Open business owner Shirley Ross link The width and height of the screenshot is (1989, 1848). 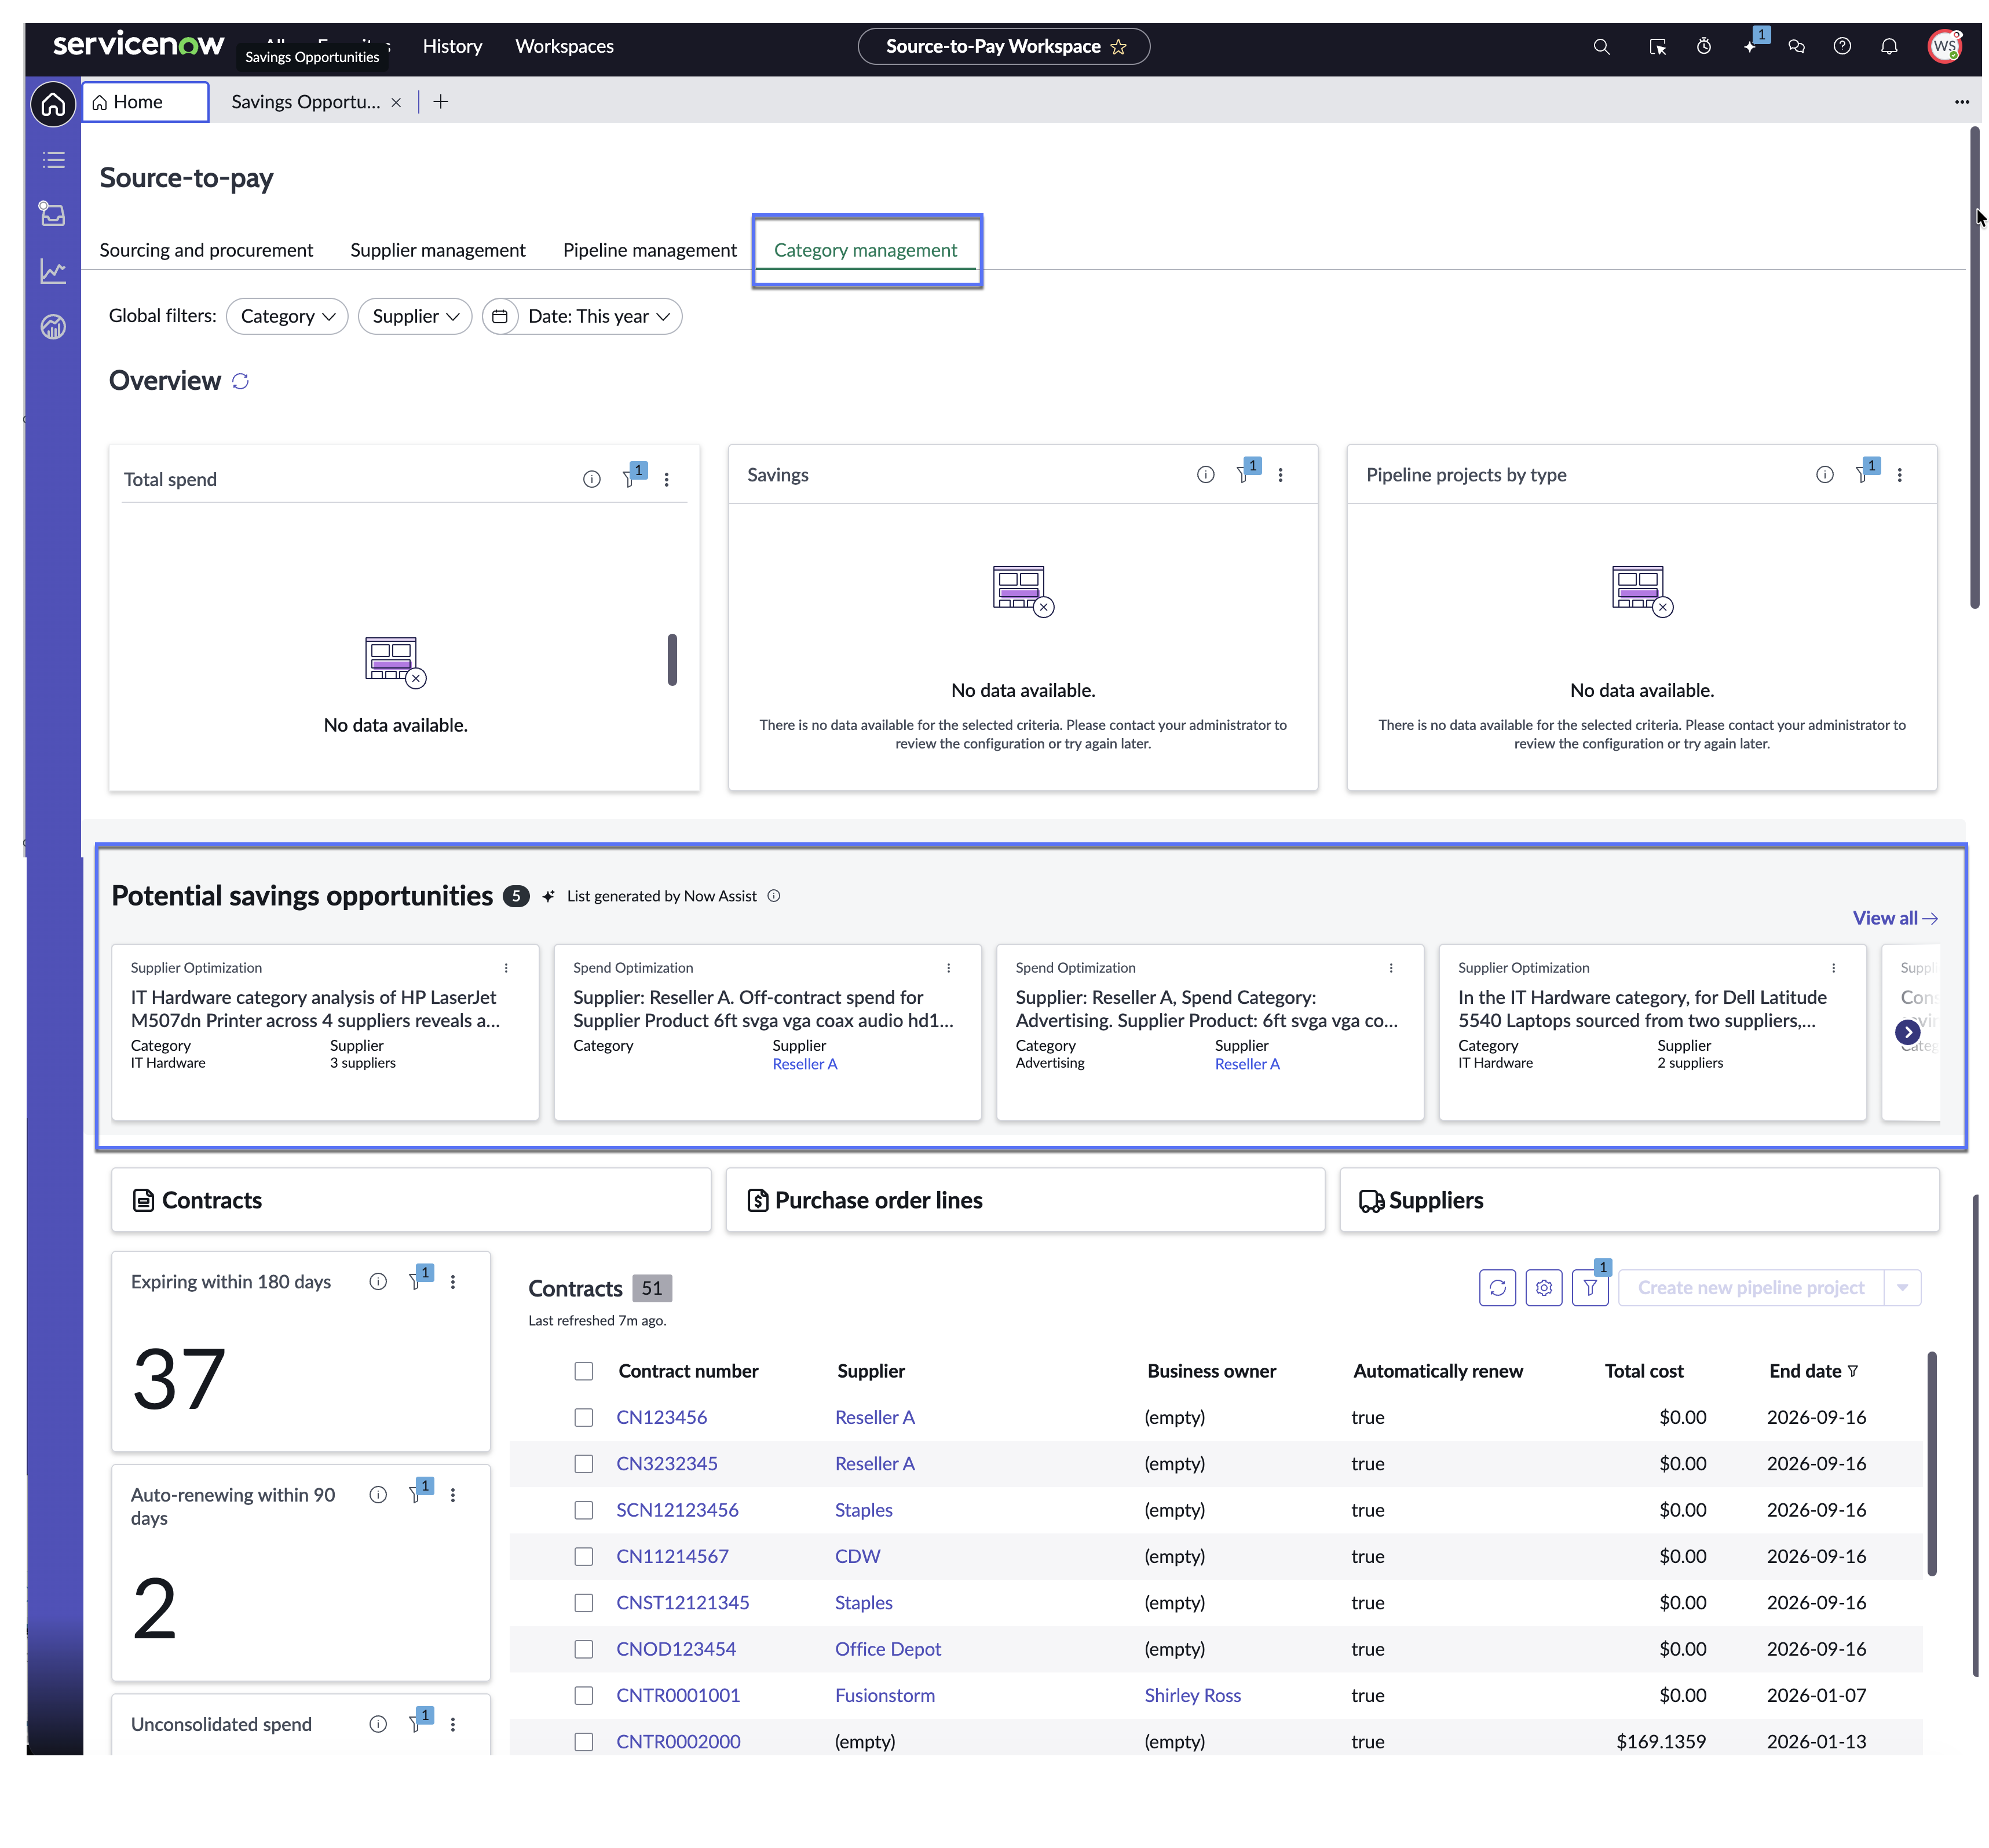coord(1192,1696)
